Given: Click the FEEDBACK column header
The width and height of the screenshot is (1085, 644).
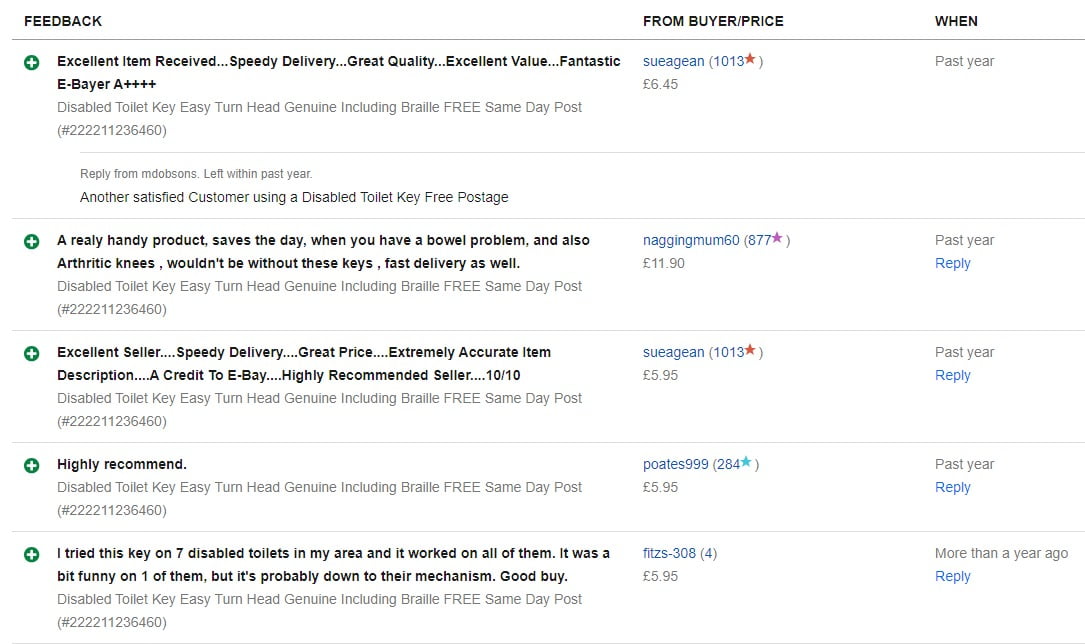Looking at the screenshot, I should (x=63, y=21).
